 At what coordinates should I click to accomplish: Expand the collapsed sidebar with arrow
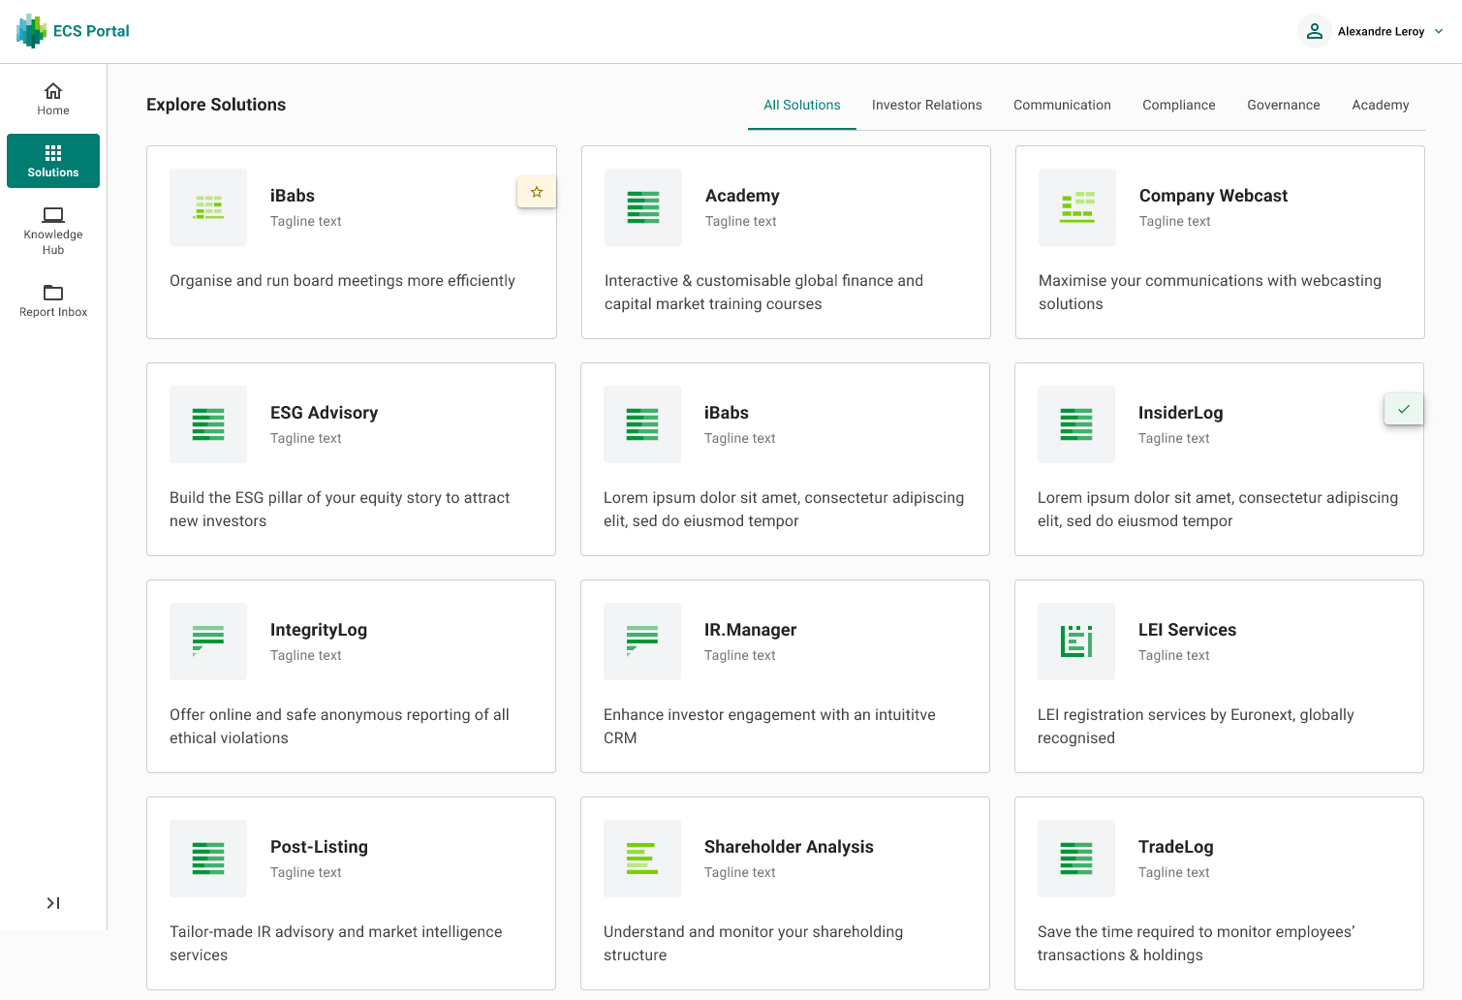[53, 903]
